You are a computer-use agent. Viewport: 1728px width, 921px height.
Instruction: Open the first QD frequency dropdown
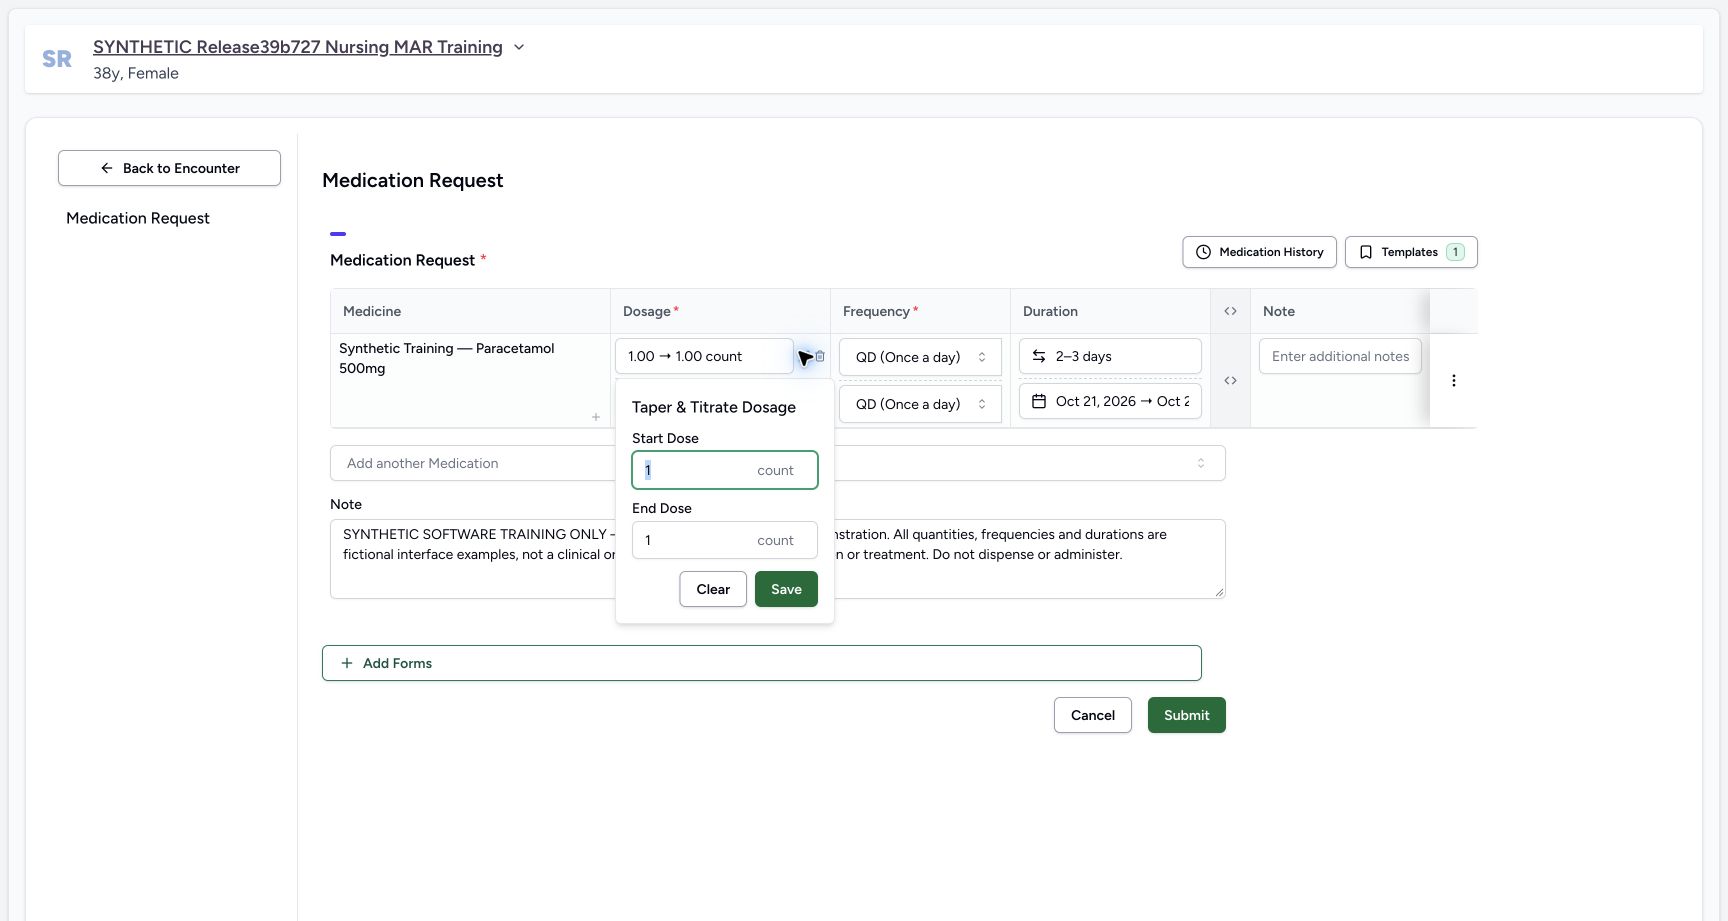[x=920, y=357]
